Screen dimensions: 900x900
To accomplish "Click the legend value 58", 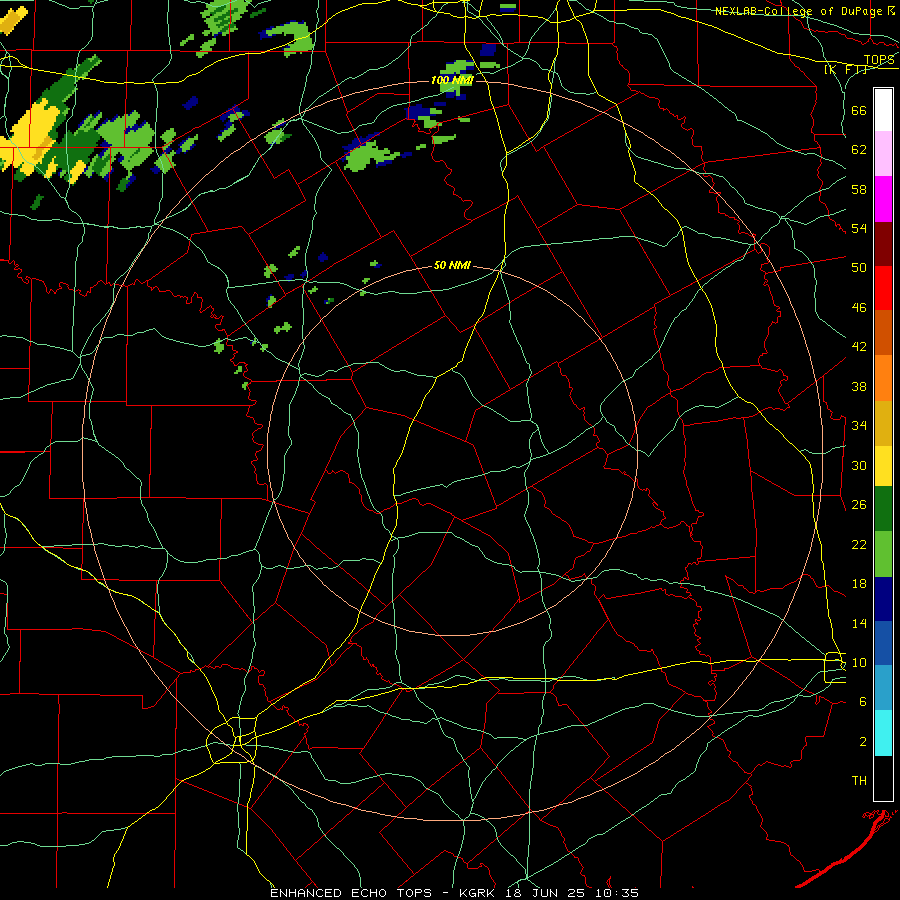I will pyautogui.click(x=859, y=189).
